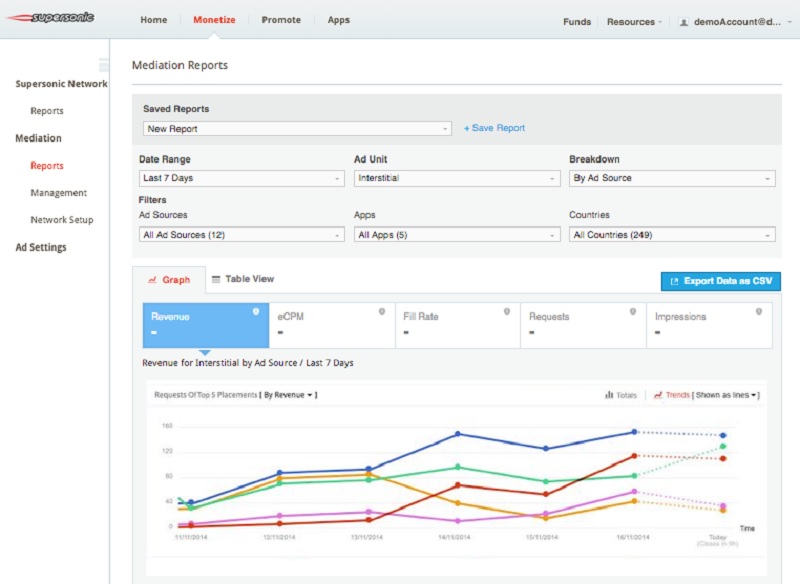Select the Requests metric card
Image resolution: width=800 pixels, height=584 pixels.
(584, 325)
